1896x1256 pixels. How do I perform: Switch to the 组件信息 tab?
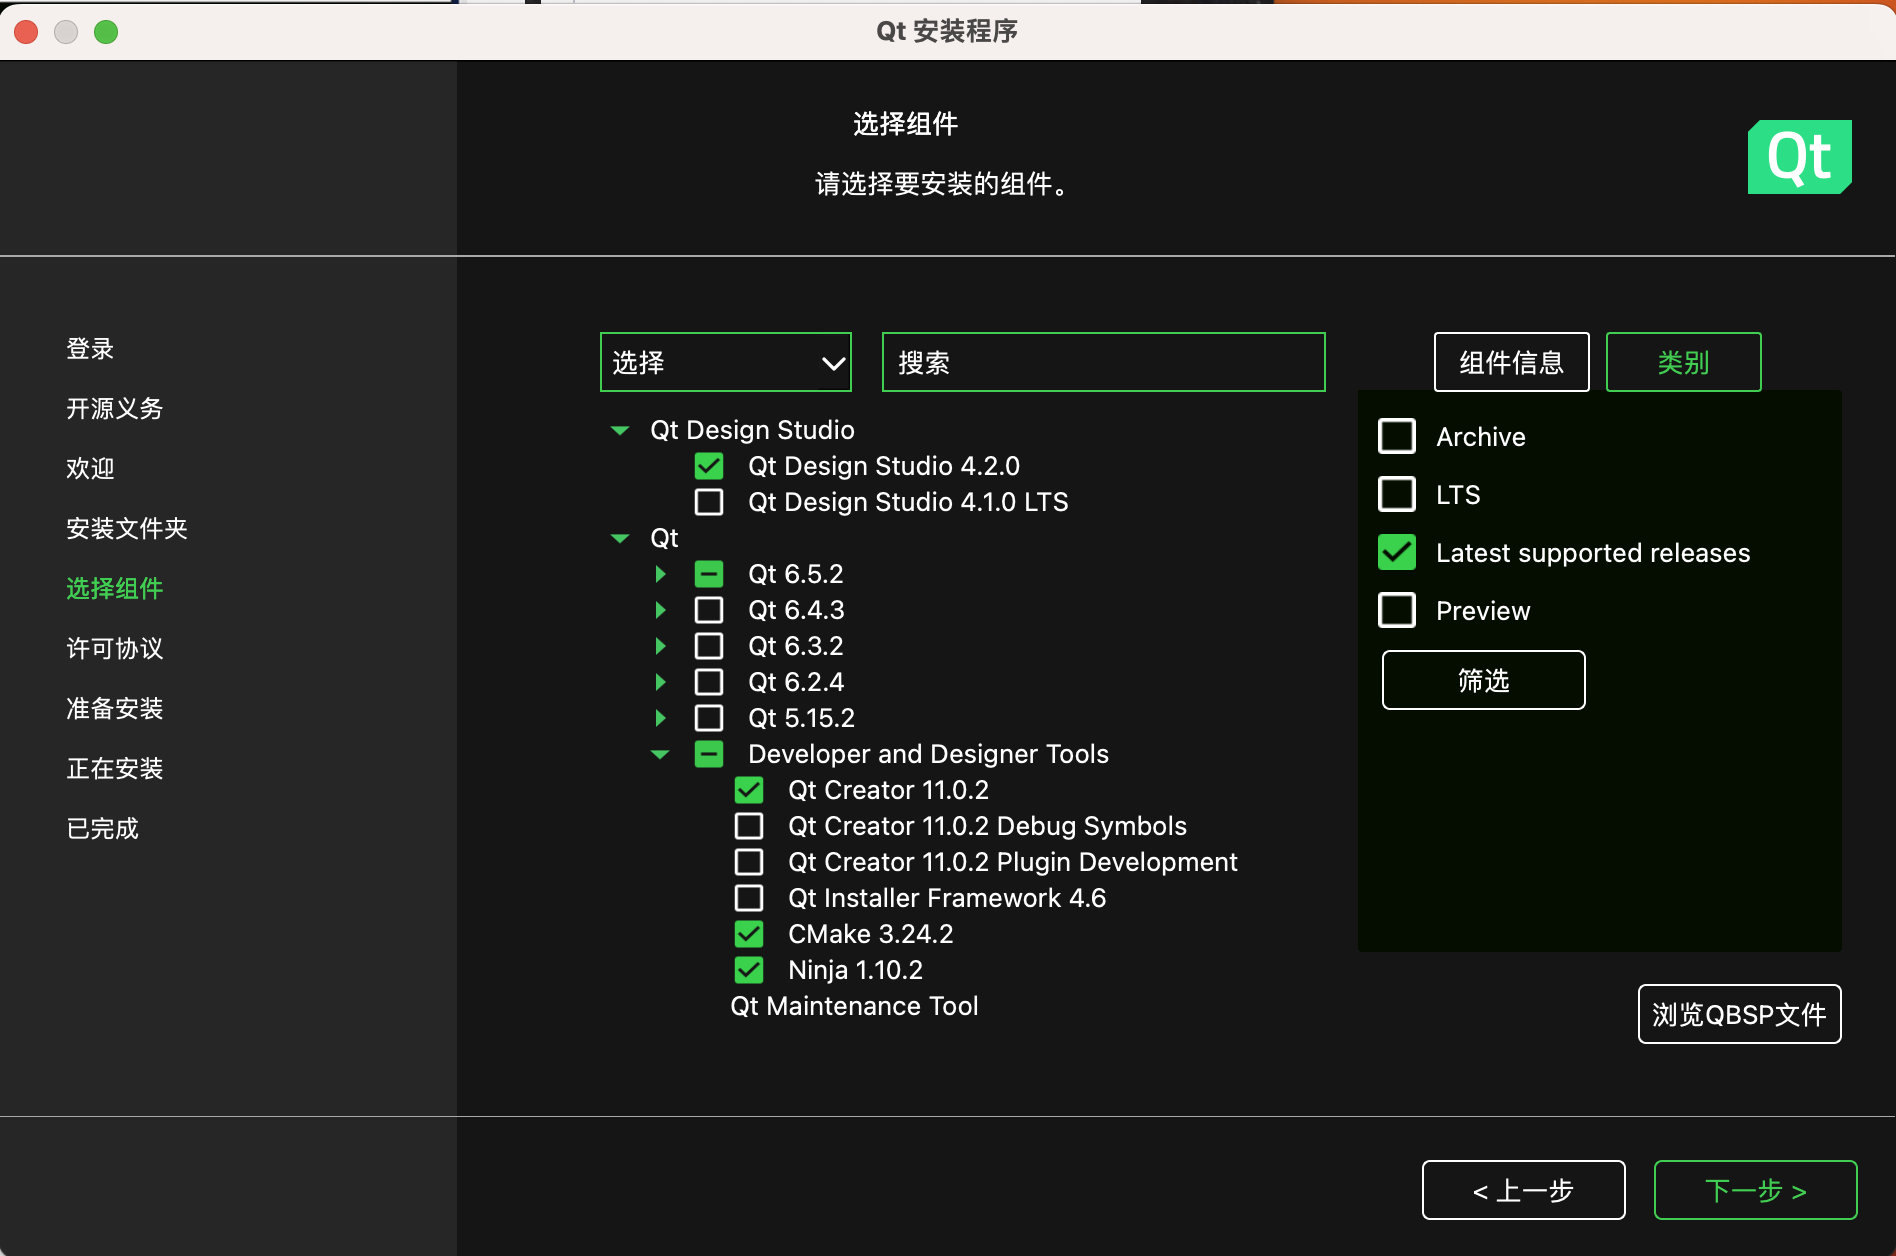pos(1511,362)
